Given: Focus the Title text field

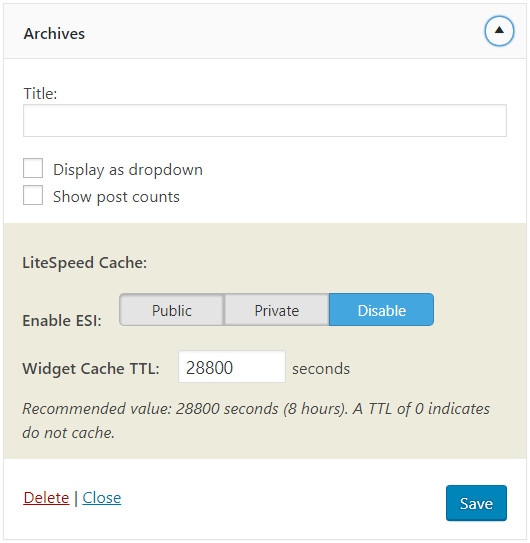Looking at the screenshot, I should point(265,121).
